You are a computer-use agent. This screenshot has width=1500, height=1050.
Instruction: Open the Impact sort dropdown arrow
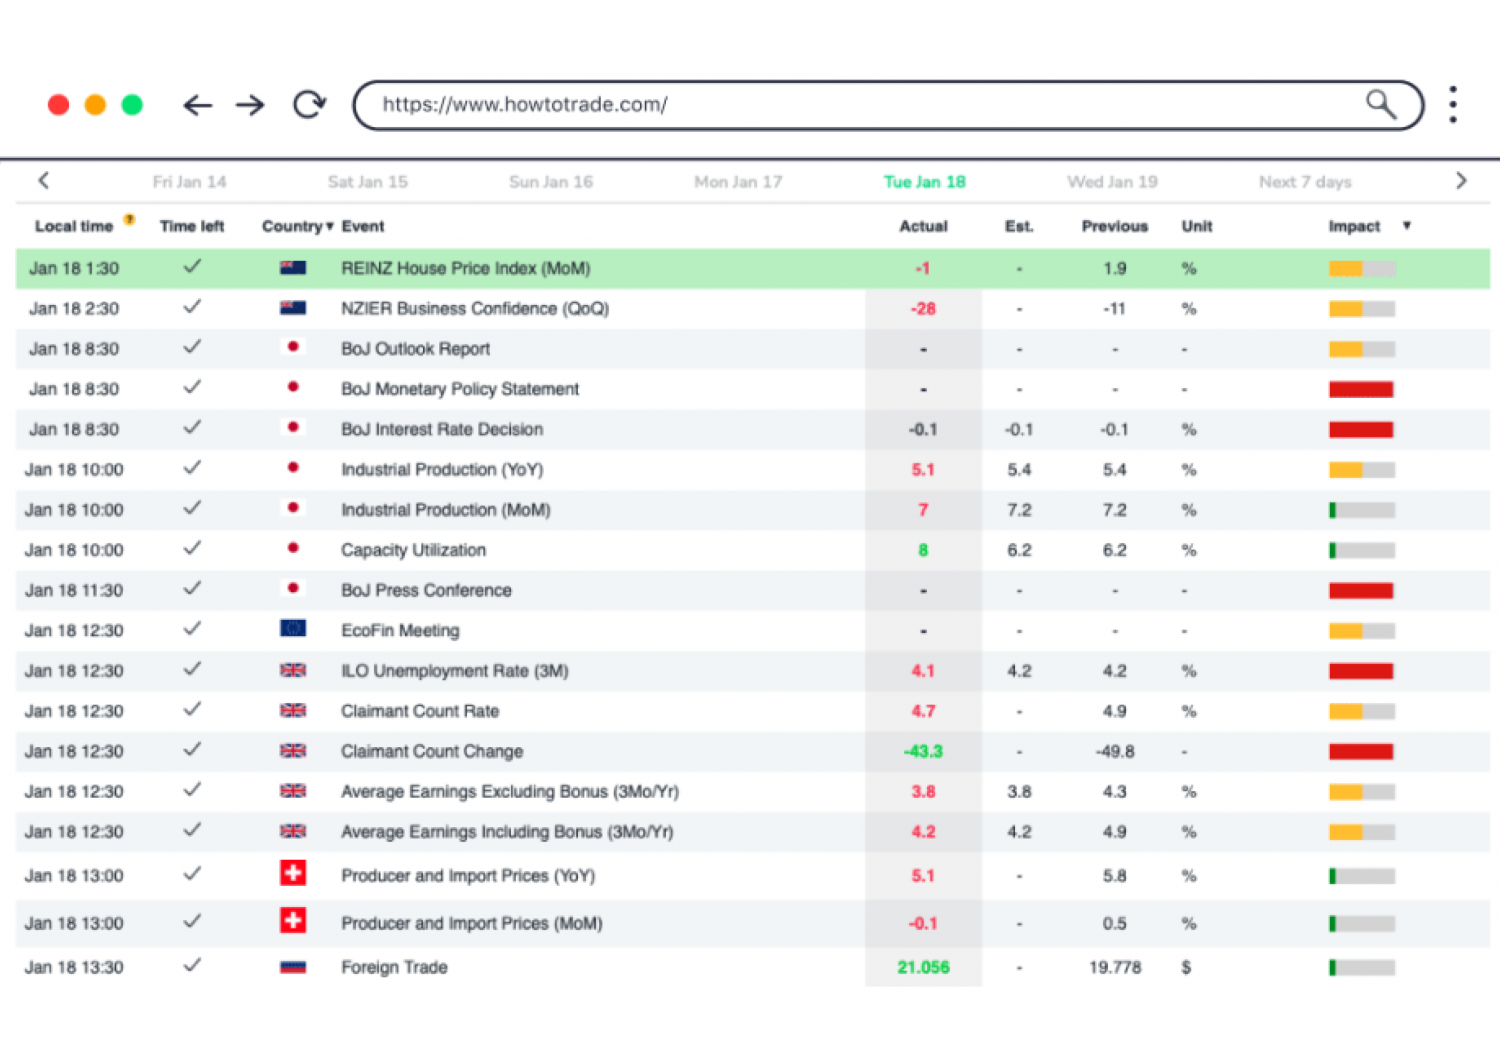click(1407, 226)
